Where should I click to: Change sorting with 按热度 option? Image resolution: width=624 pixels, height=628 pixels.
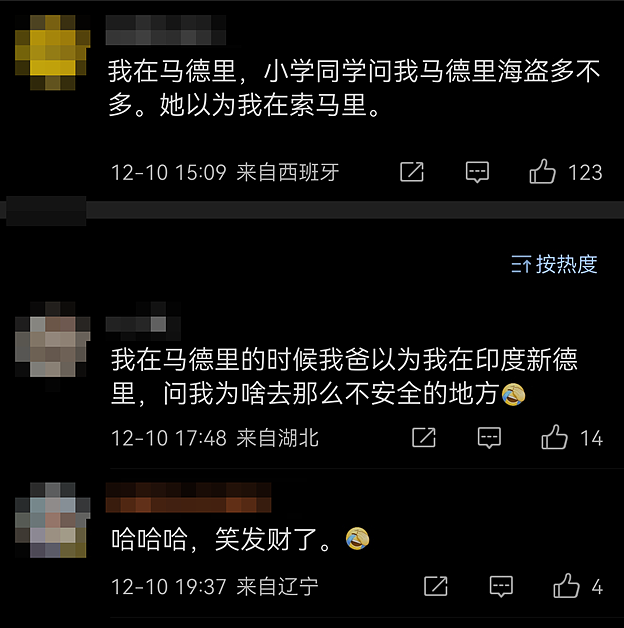pos(554,264)
